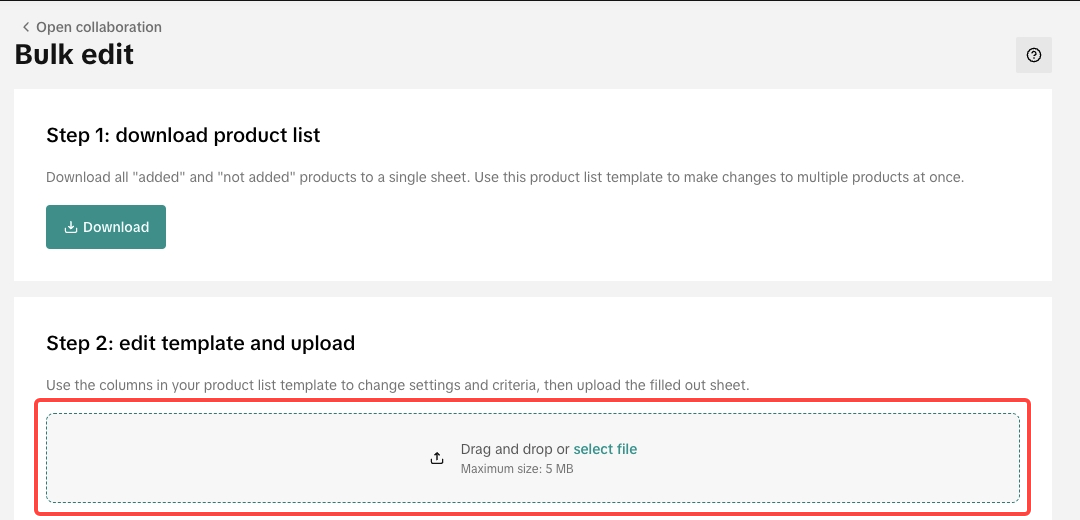Open file picker via select file link
Viewport: 1080px width, 520px height.
(x=605, y=449)
